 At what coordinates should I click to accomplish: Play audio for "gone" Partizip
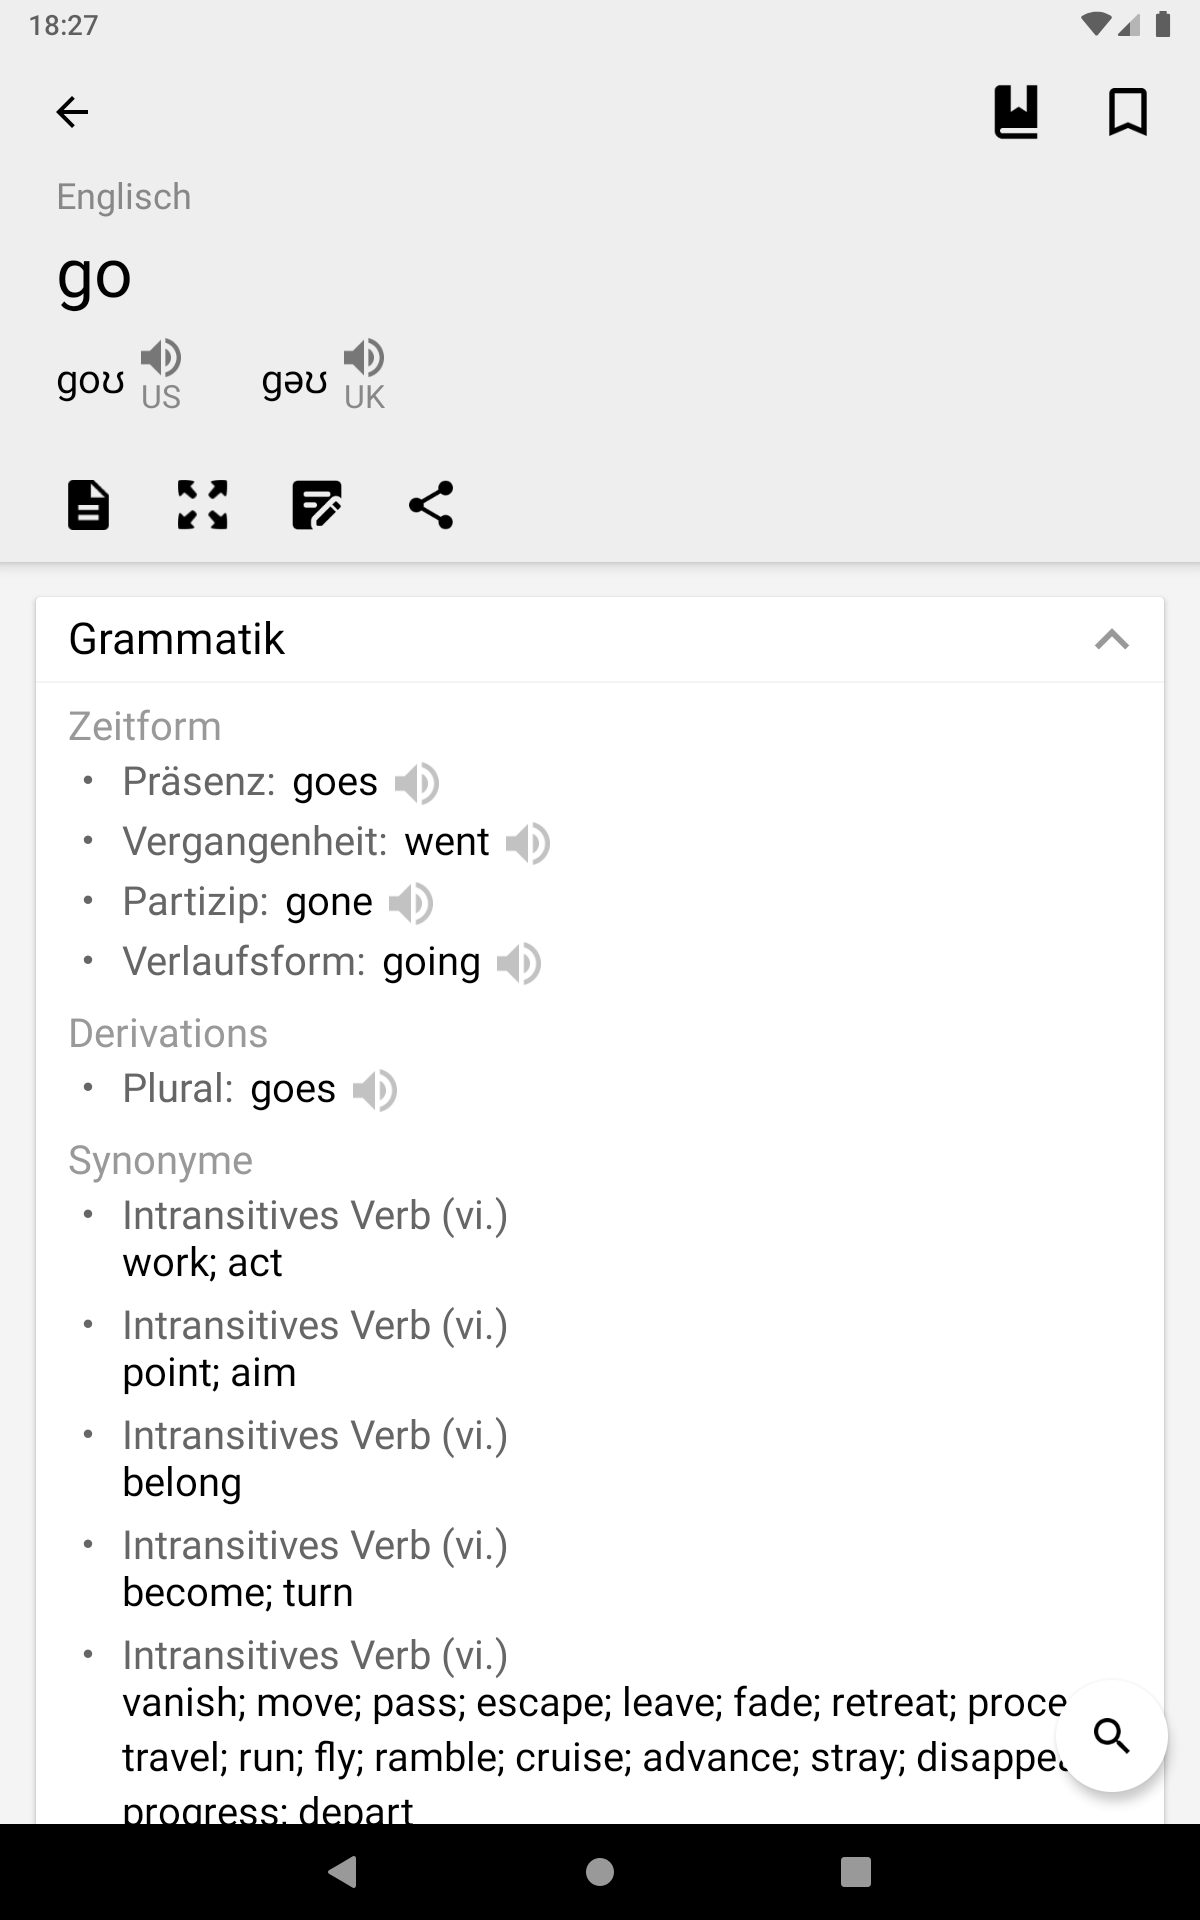[x=411, y=904]
